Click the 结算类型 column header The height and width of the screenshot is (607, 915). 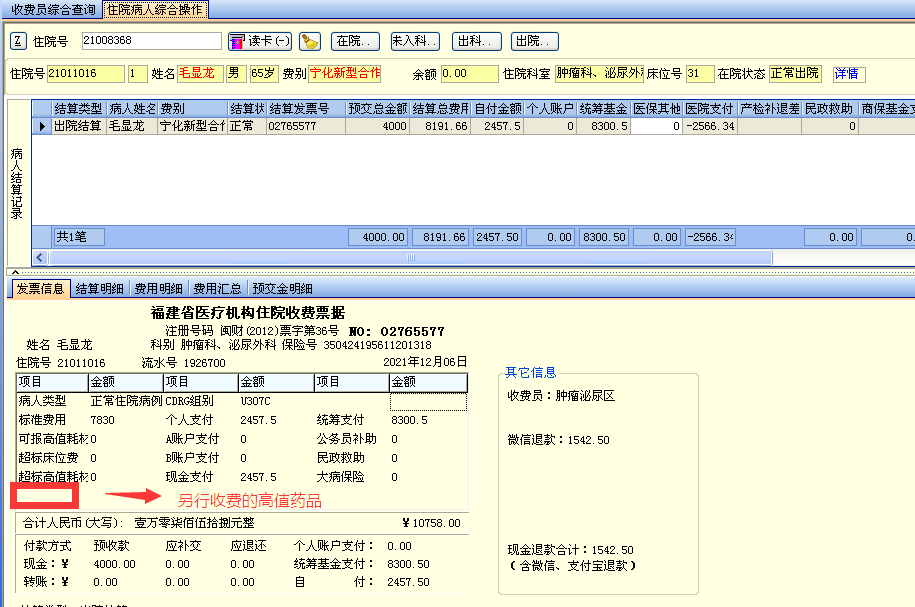(x=79, y=109)
